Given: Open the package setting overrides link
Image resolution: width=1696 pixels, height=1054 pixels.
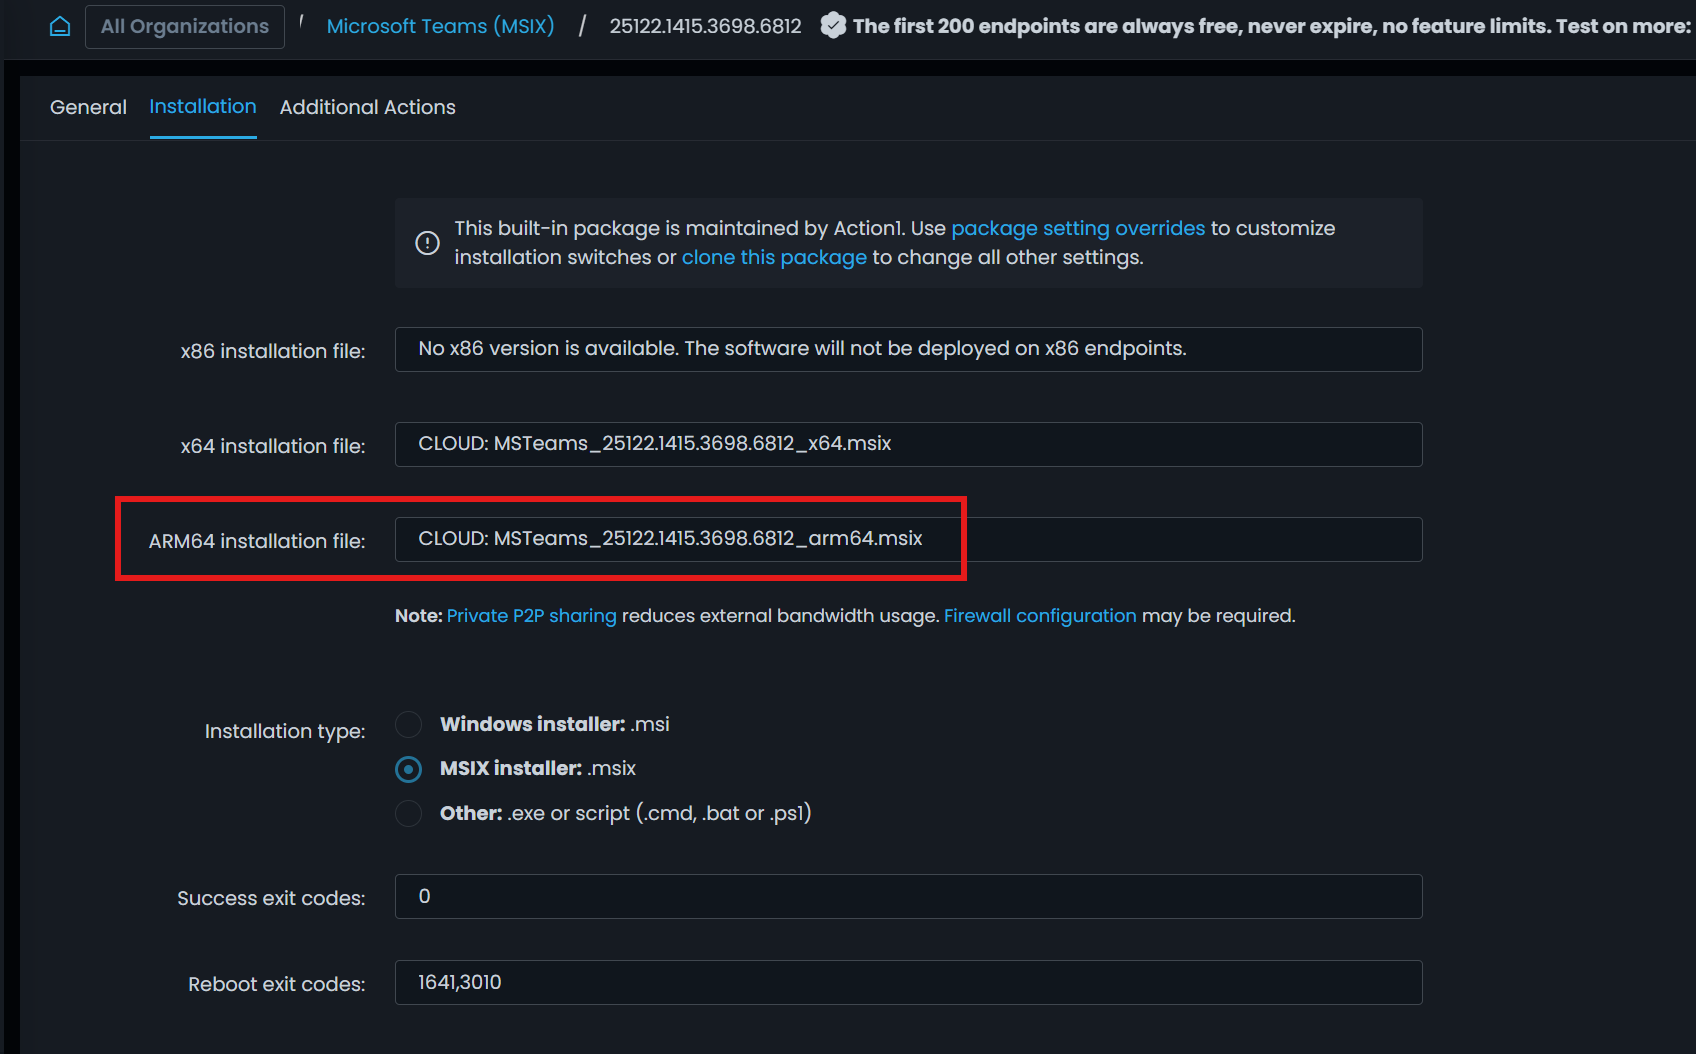Looking at the screenshot, I should pyautogui.click(x=1078, y=228).
